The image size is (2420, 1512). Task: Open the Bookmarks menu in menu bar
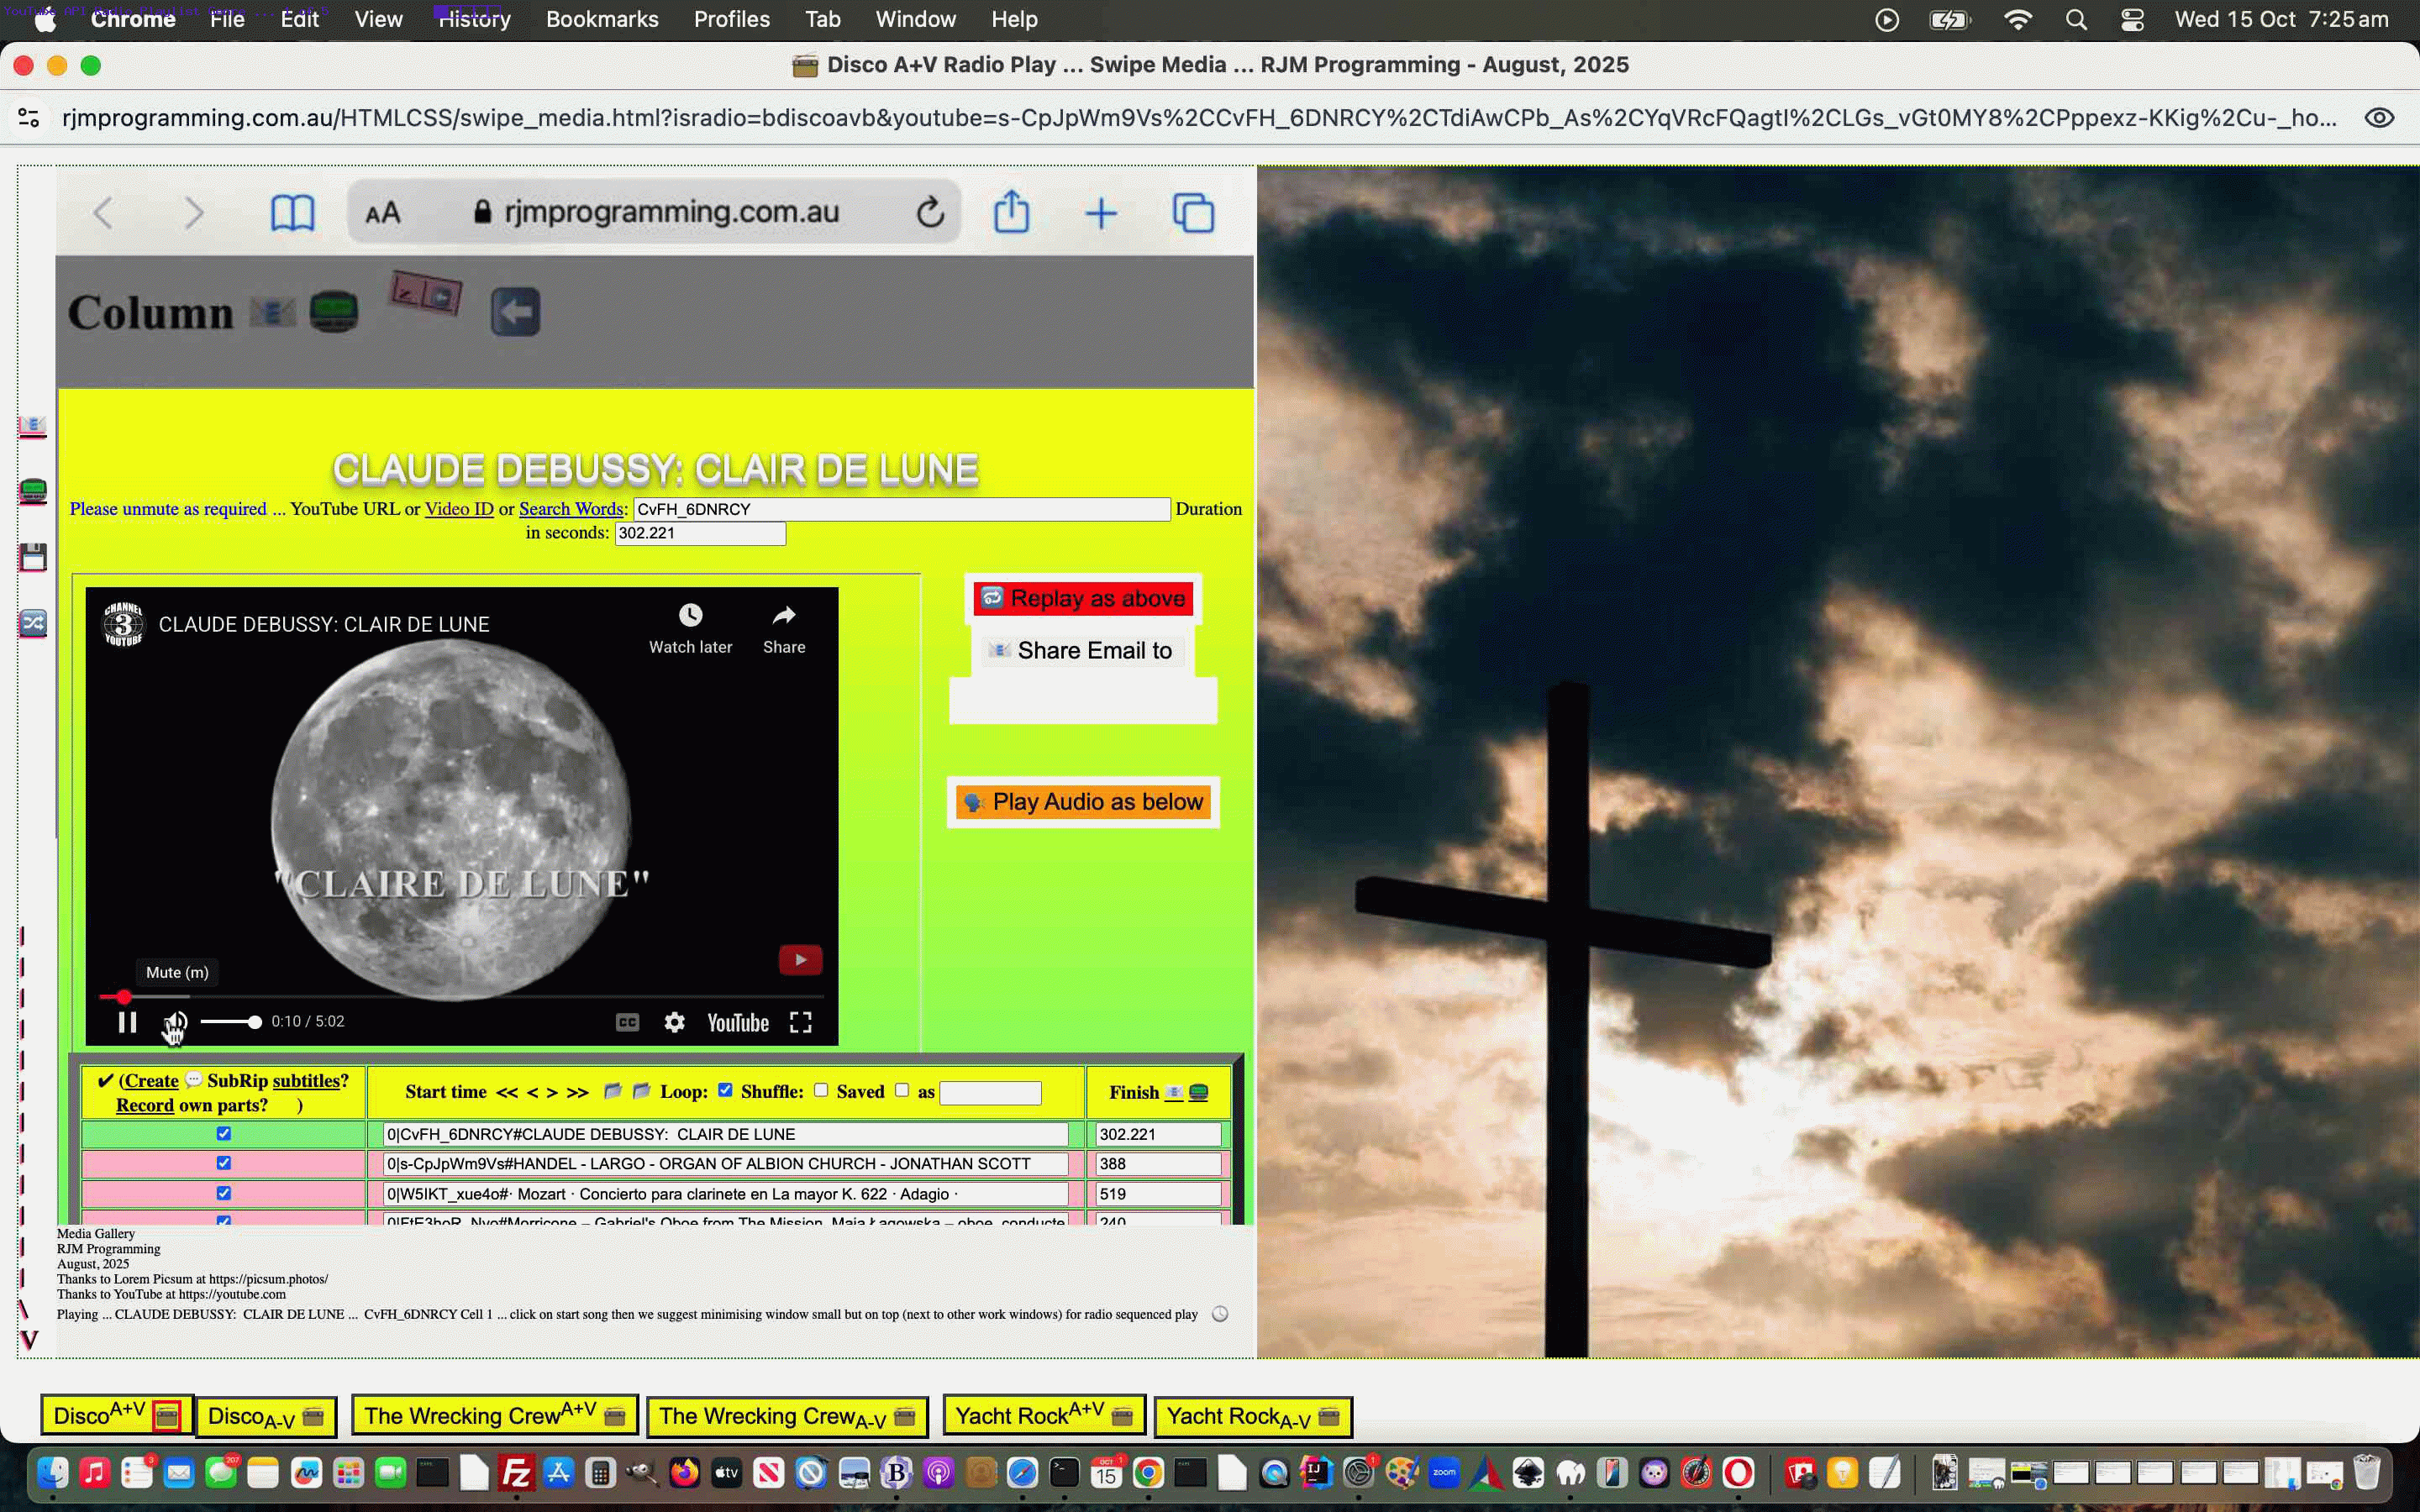click(x=602, y=19)
